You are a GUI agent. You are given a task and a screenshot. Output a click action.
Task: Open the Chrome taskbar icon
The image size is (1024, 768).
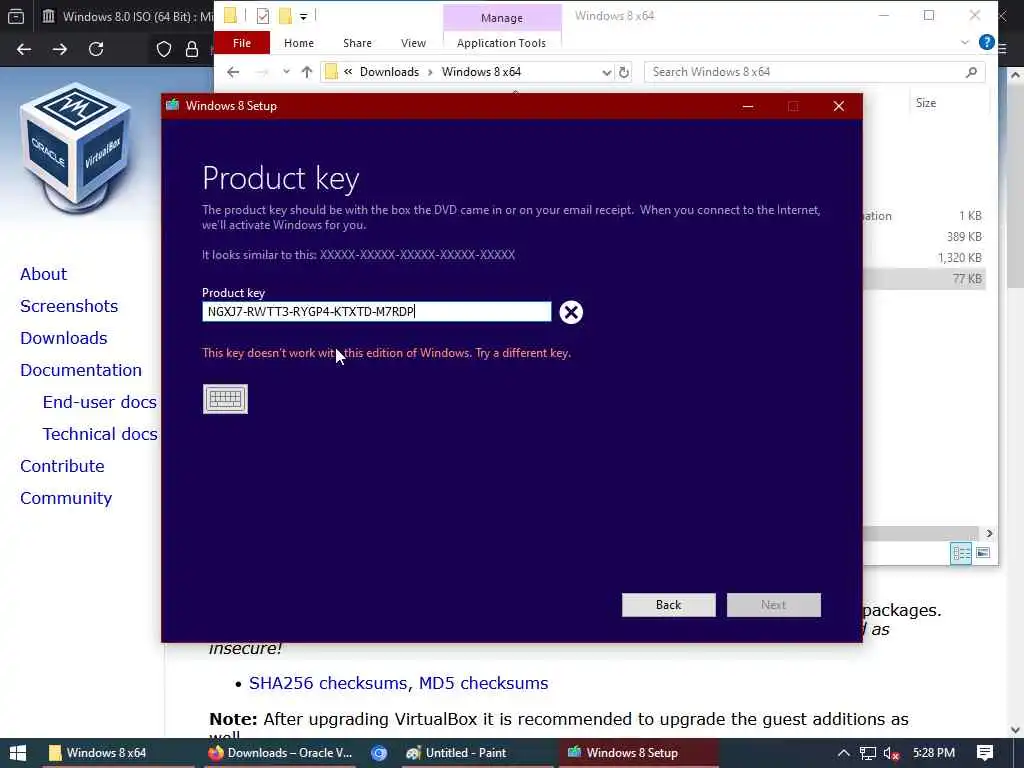pyautogui.click(x=379, y=753)
